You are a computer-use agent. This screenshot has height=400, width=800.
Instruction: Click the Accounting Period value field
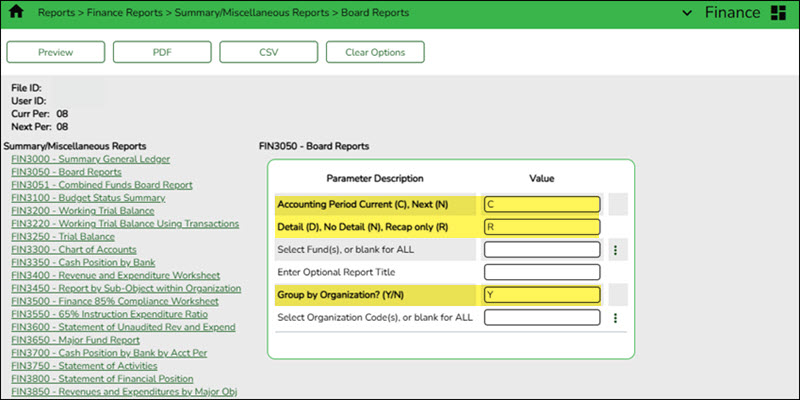[541, 205]
